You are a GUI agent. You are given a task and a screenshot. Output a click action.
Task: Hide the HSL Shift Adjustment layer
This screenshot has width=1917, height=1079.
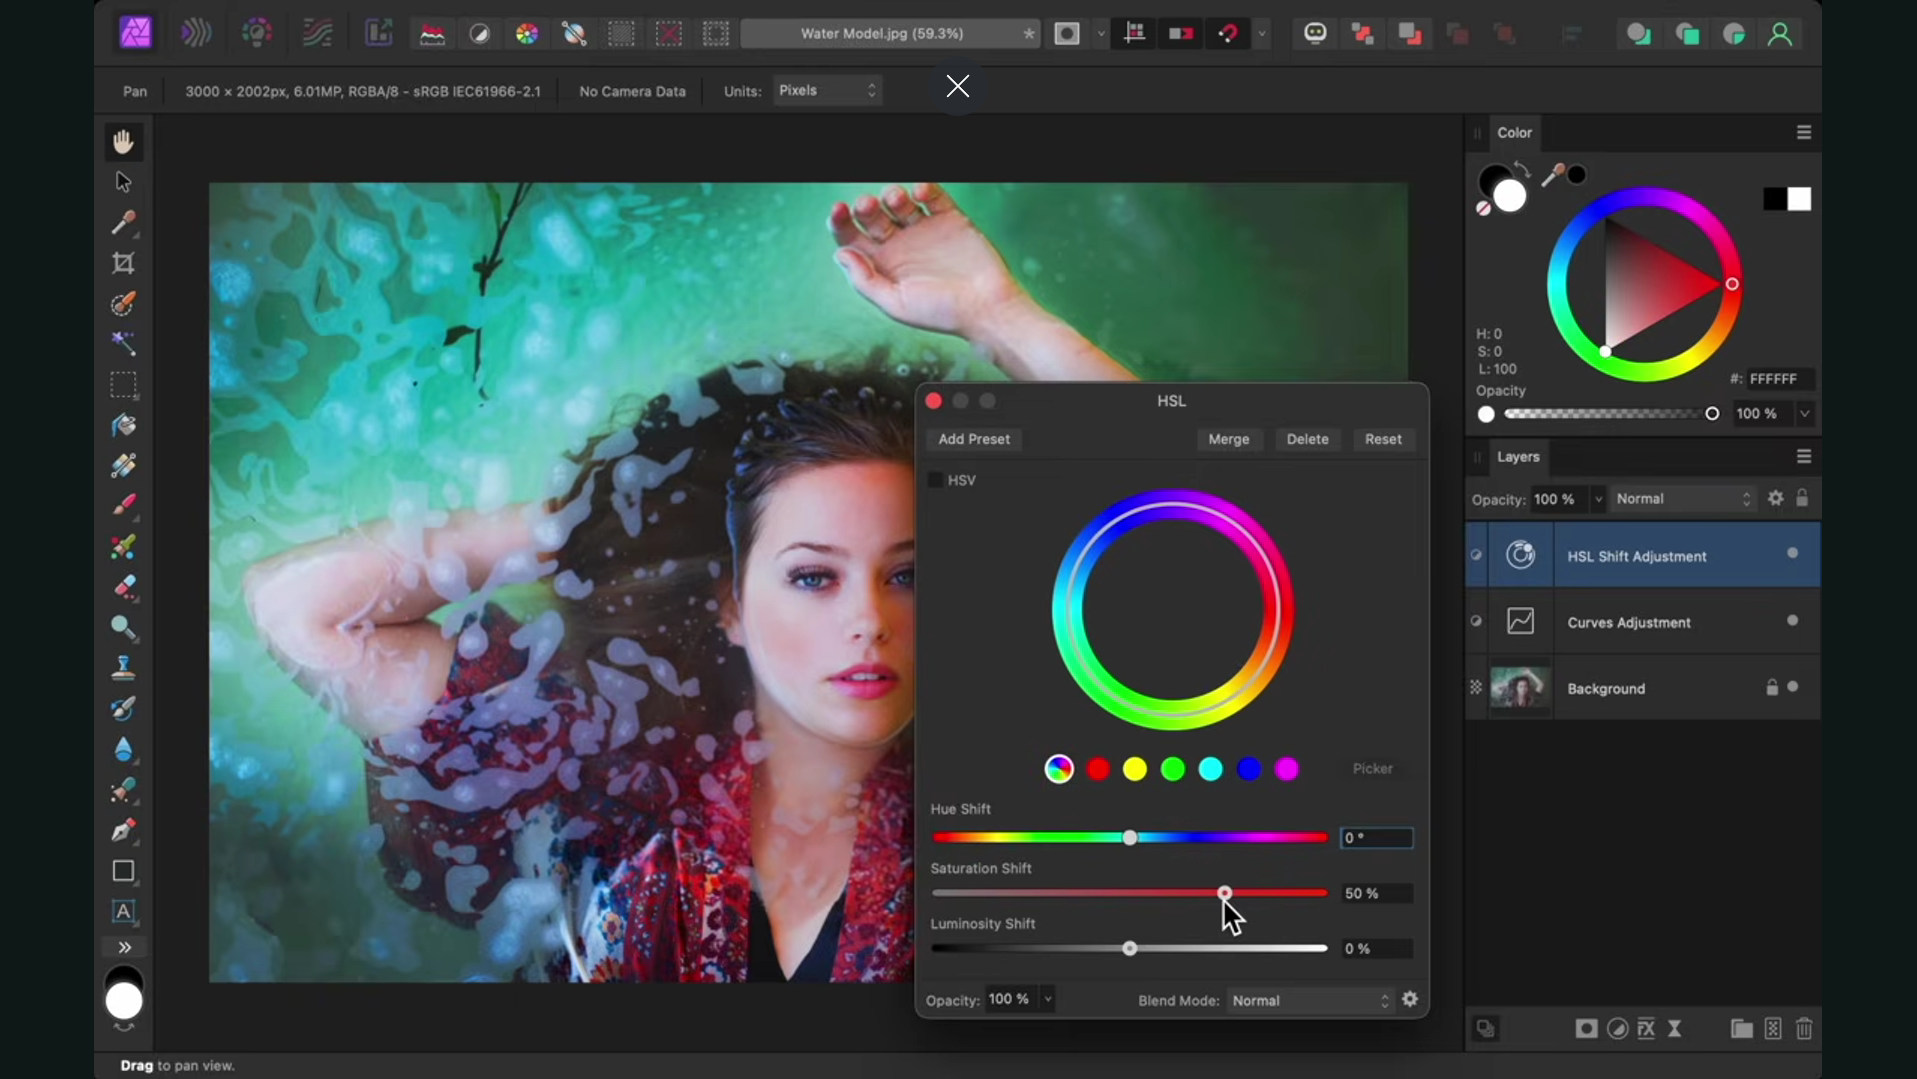1792,553
